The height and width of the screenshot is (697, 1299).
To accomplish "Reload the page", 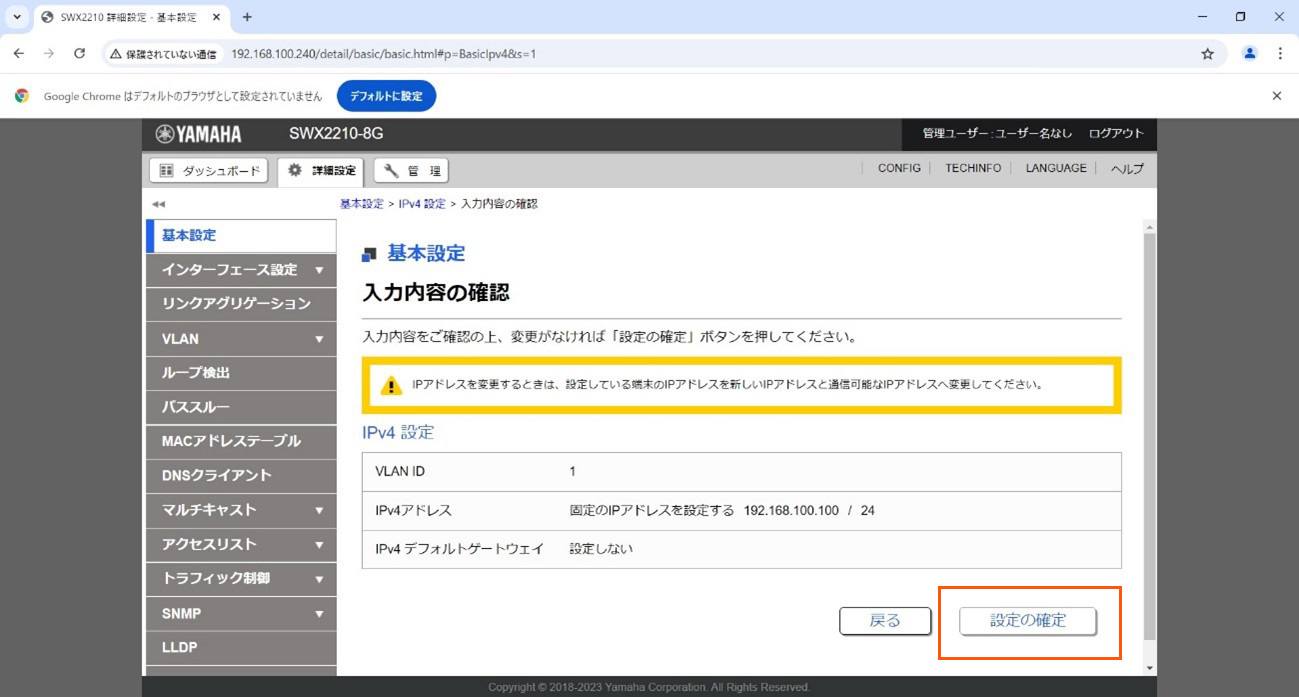I will coord(80,54).
